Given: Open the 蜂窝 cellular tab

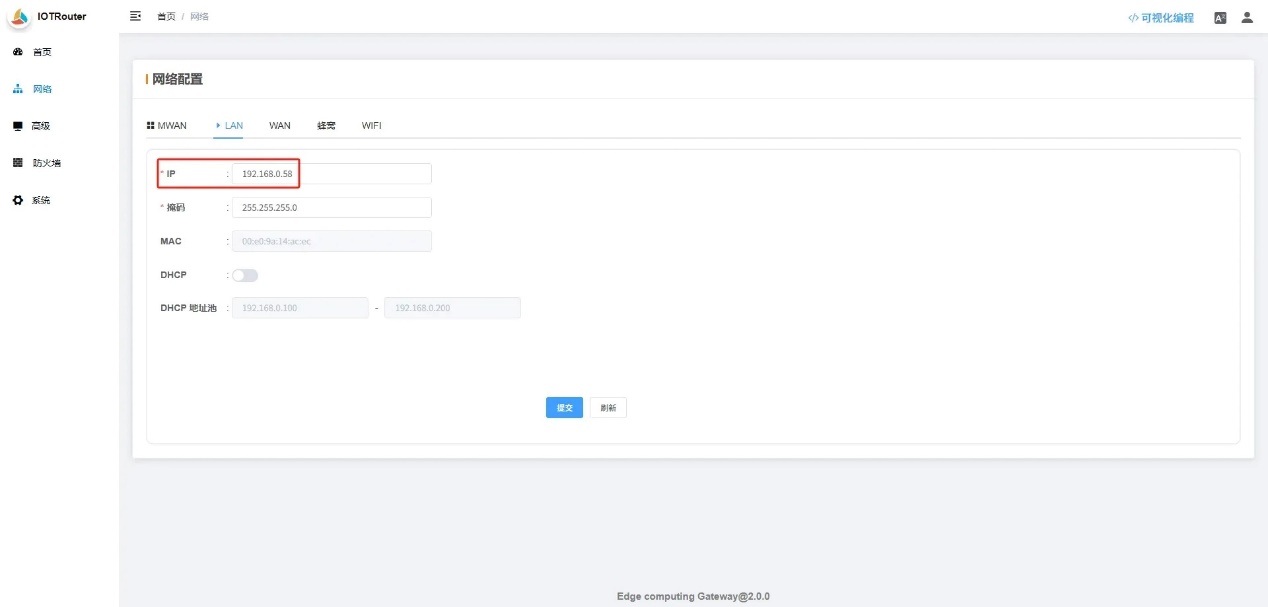Looking at the screenshot, I should tap(326, 126).
